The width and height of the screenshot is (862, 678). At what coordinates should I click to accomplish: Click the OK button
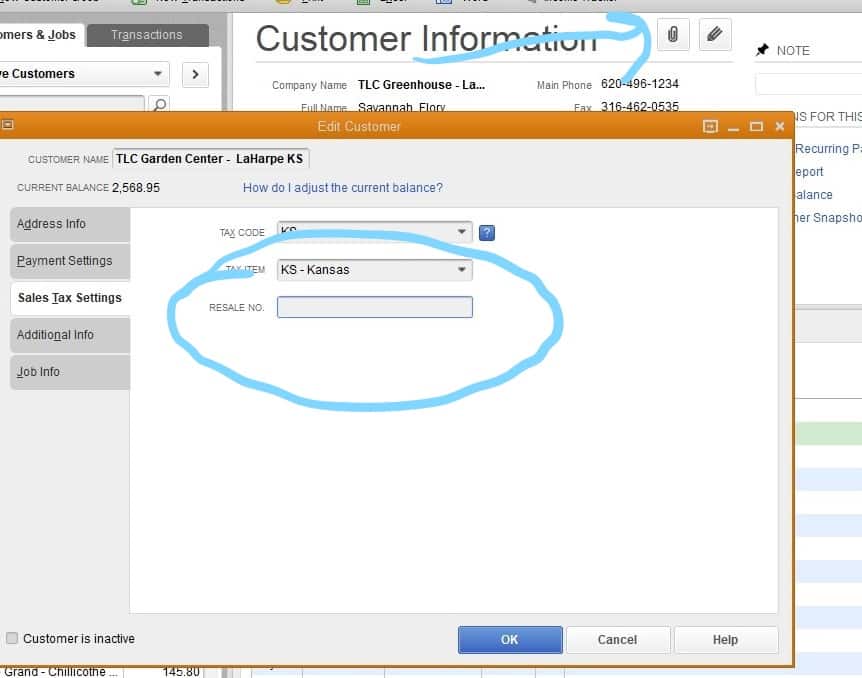(510, 640)
